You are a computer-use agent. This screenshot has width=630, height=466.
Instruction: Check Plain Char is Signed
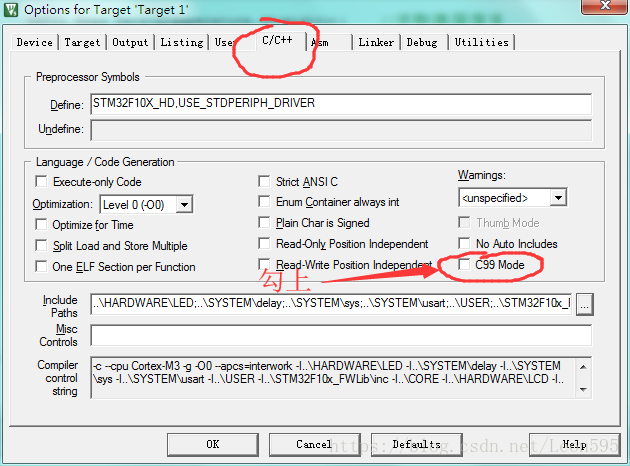pyautogui.click(x=264, y=222)
